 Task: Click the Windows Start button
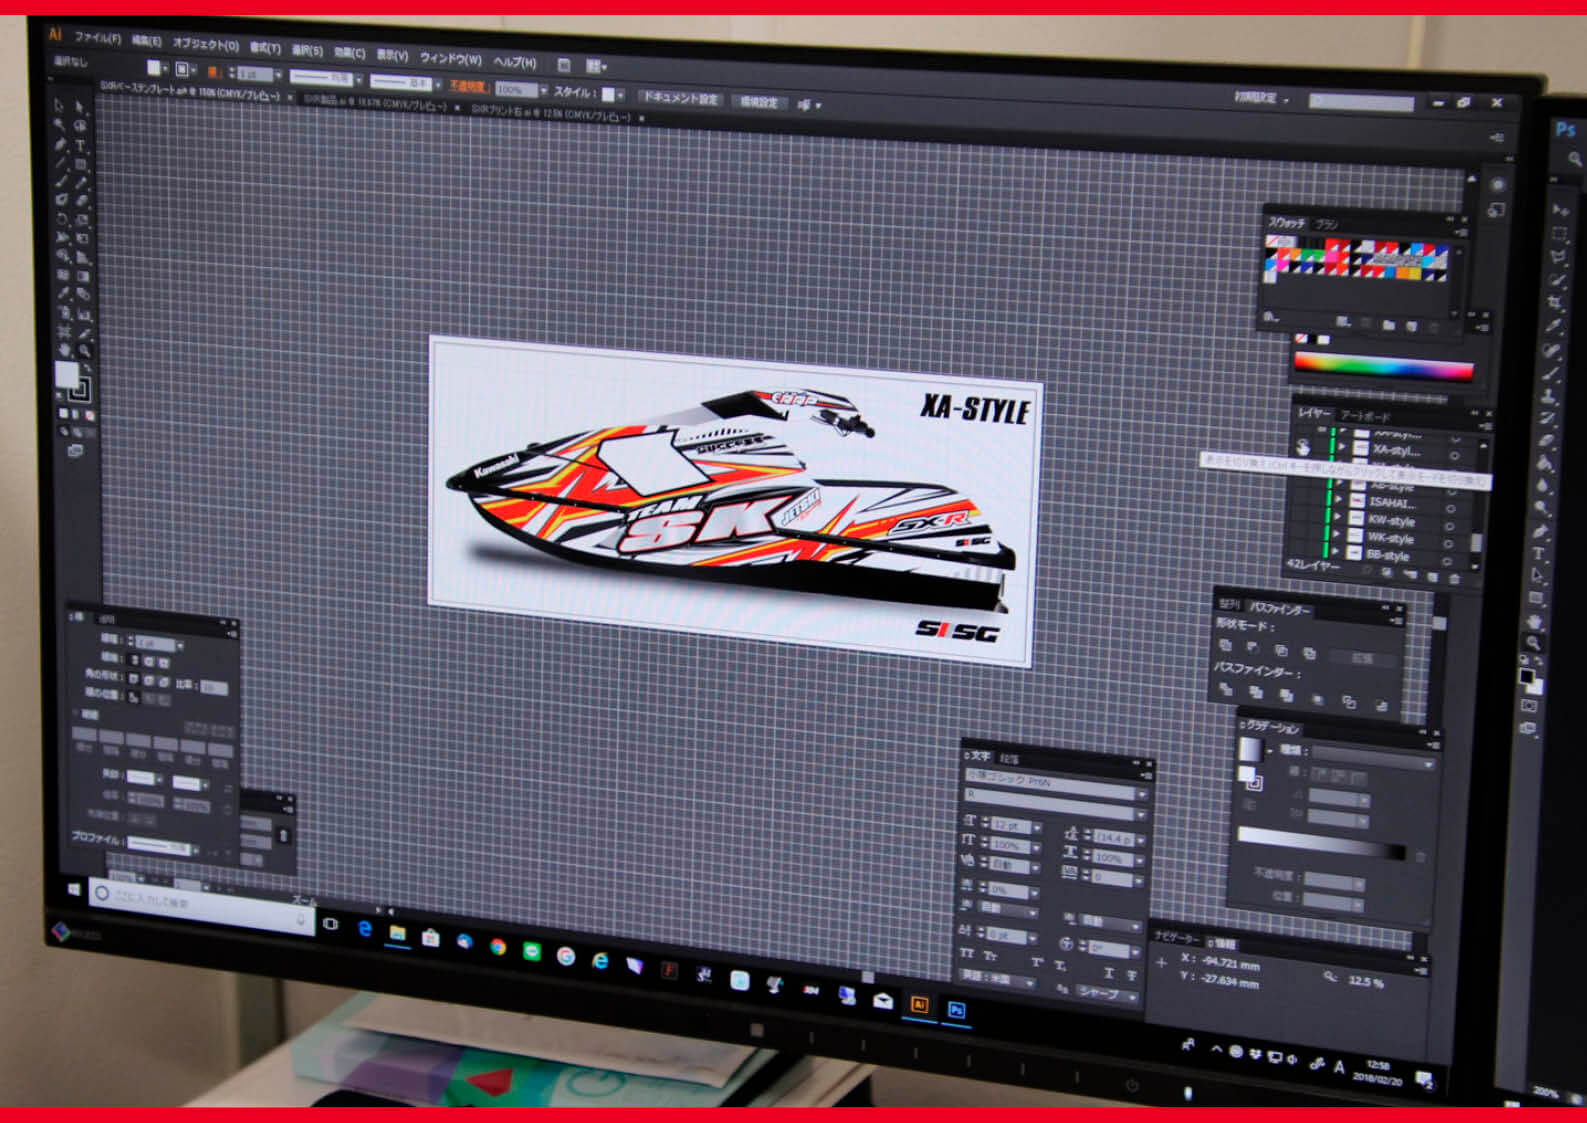point(73,888)
